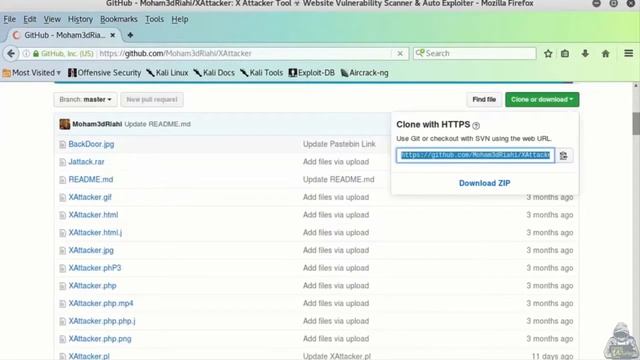The width and height of the screenshot is (640, 360).
Task: Select the GitHub - Moham3dRia... tab
Action: point(64,35)
